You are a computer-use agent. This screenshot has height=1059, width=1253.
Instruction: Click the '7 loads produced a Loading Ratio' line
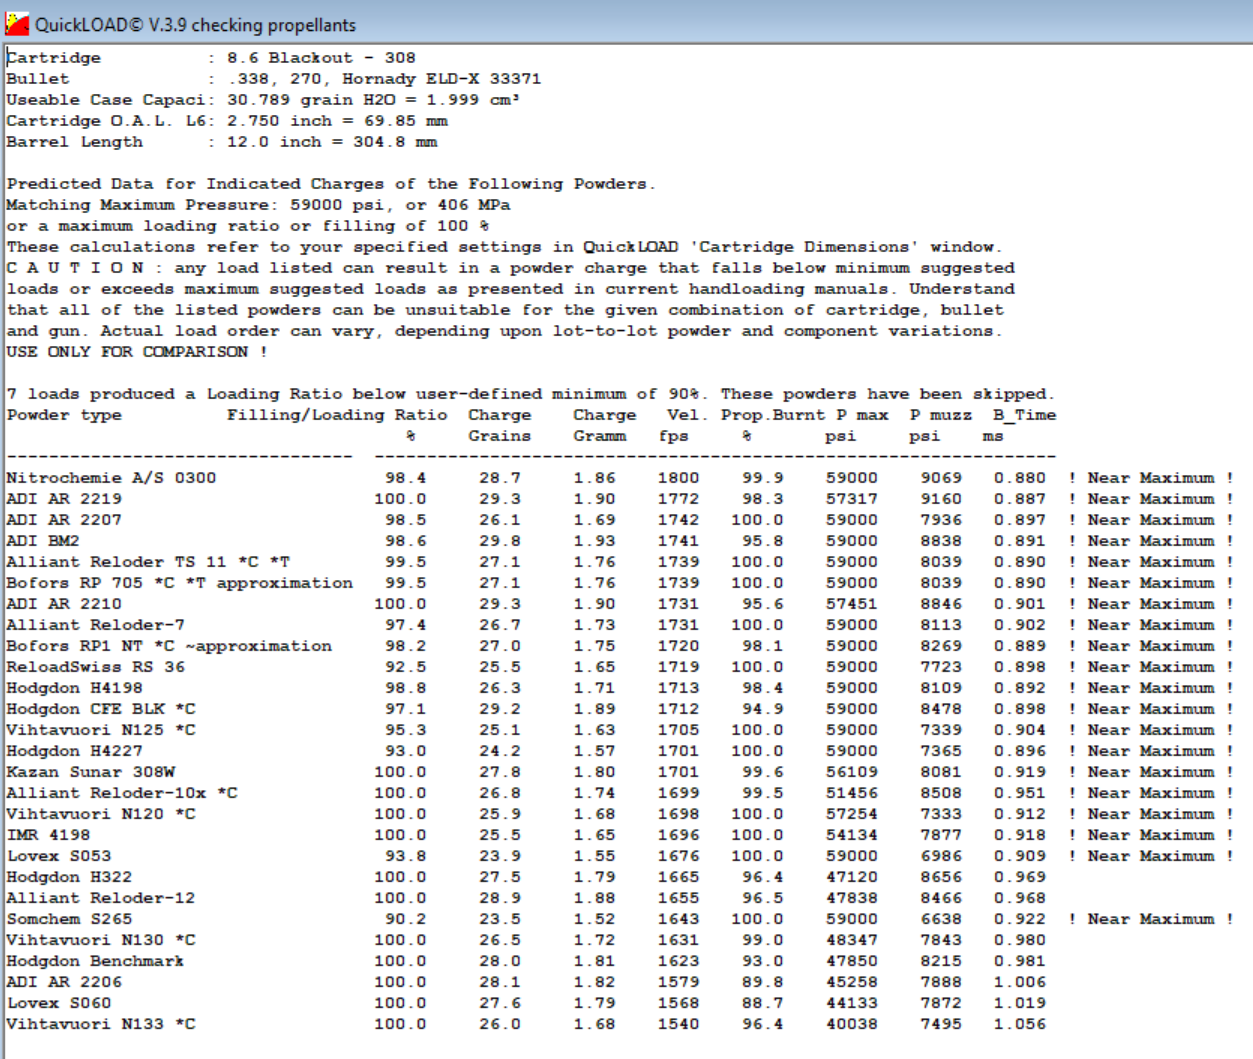(x=530, y=394)
